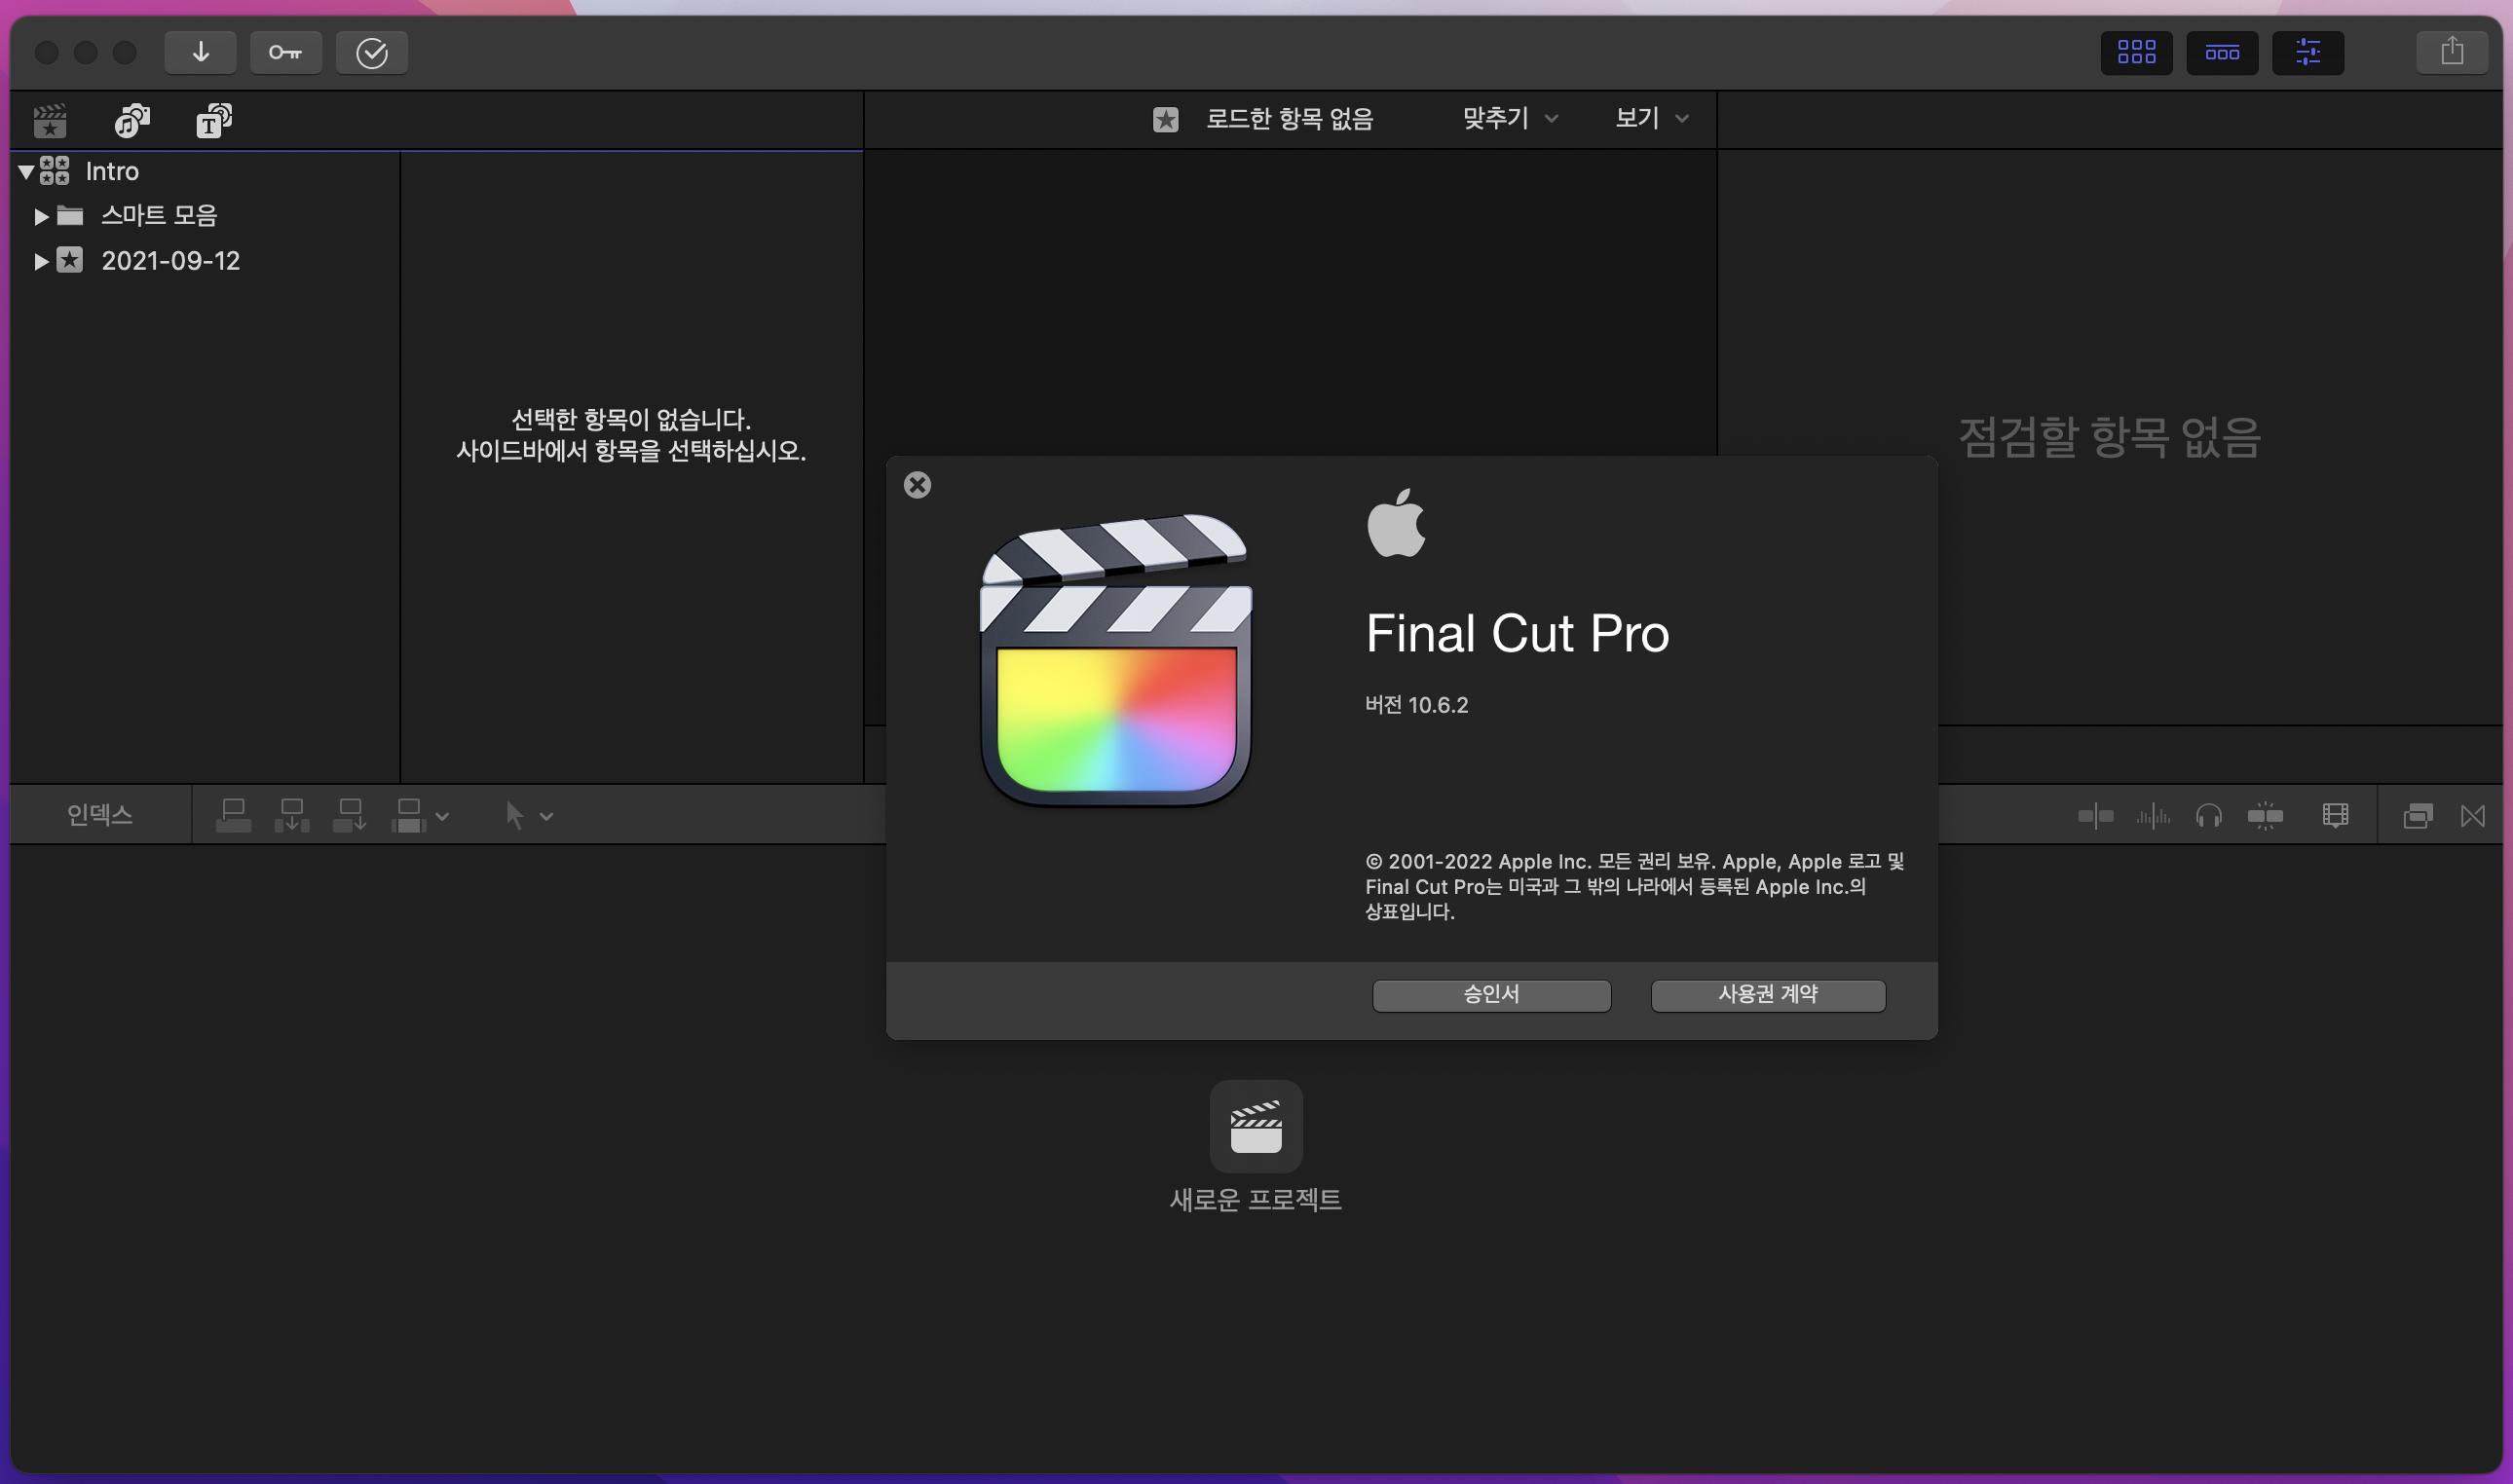
Task: Toggle the Inspector panel visibility
Action: coord(2307,52)
